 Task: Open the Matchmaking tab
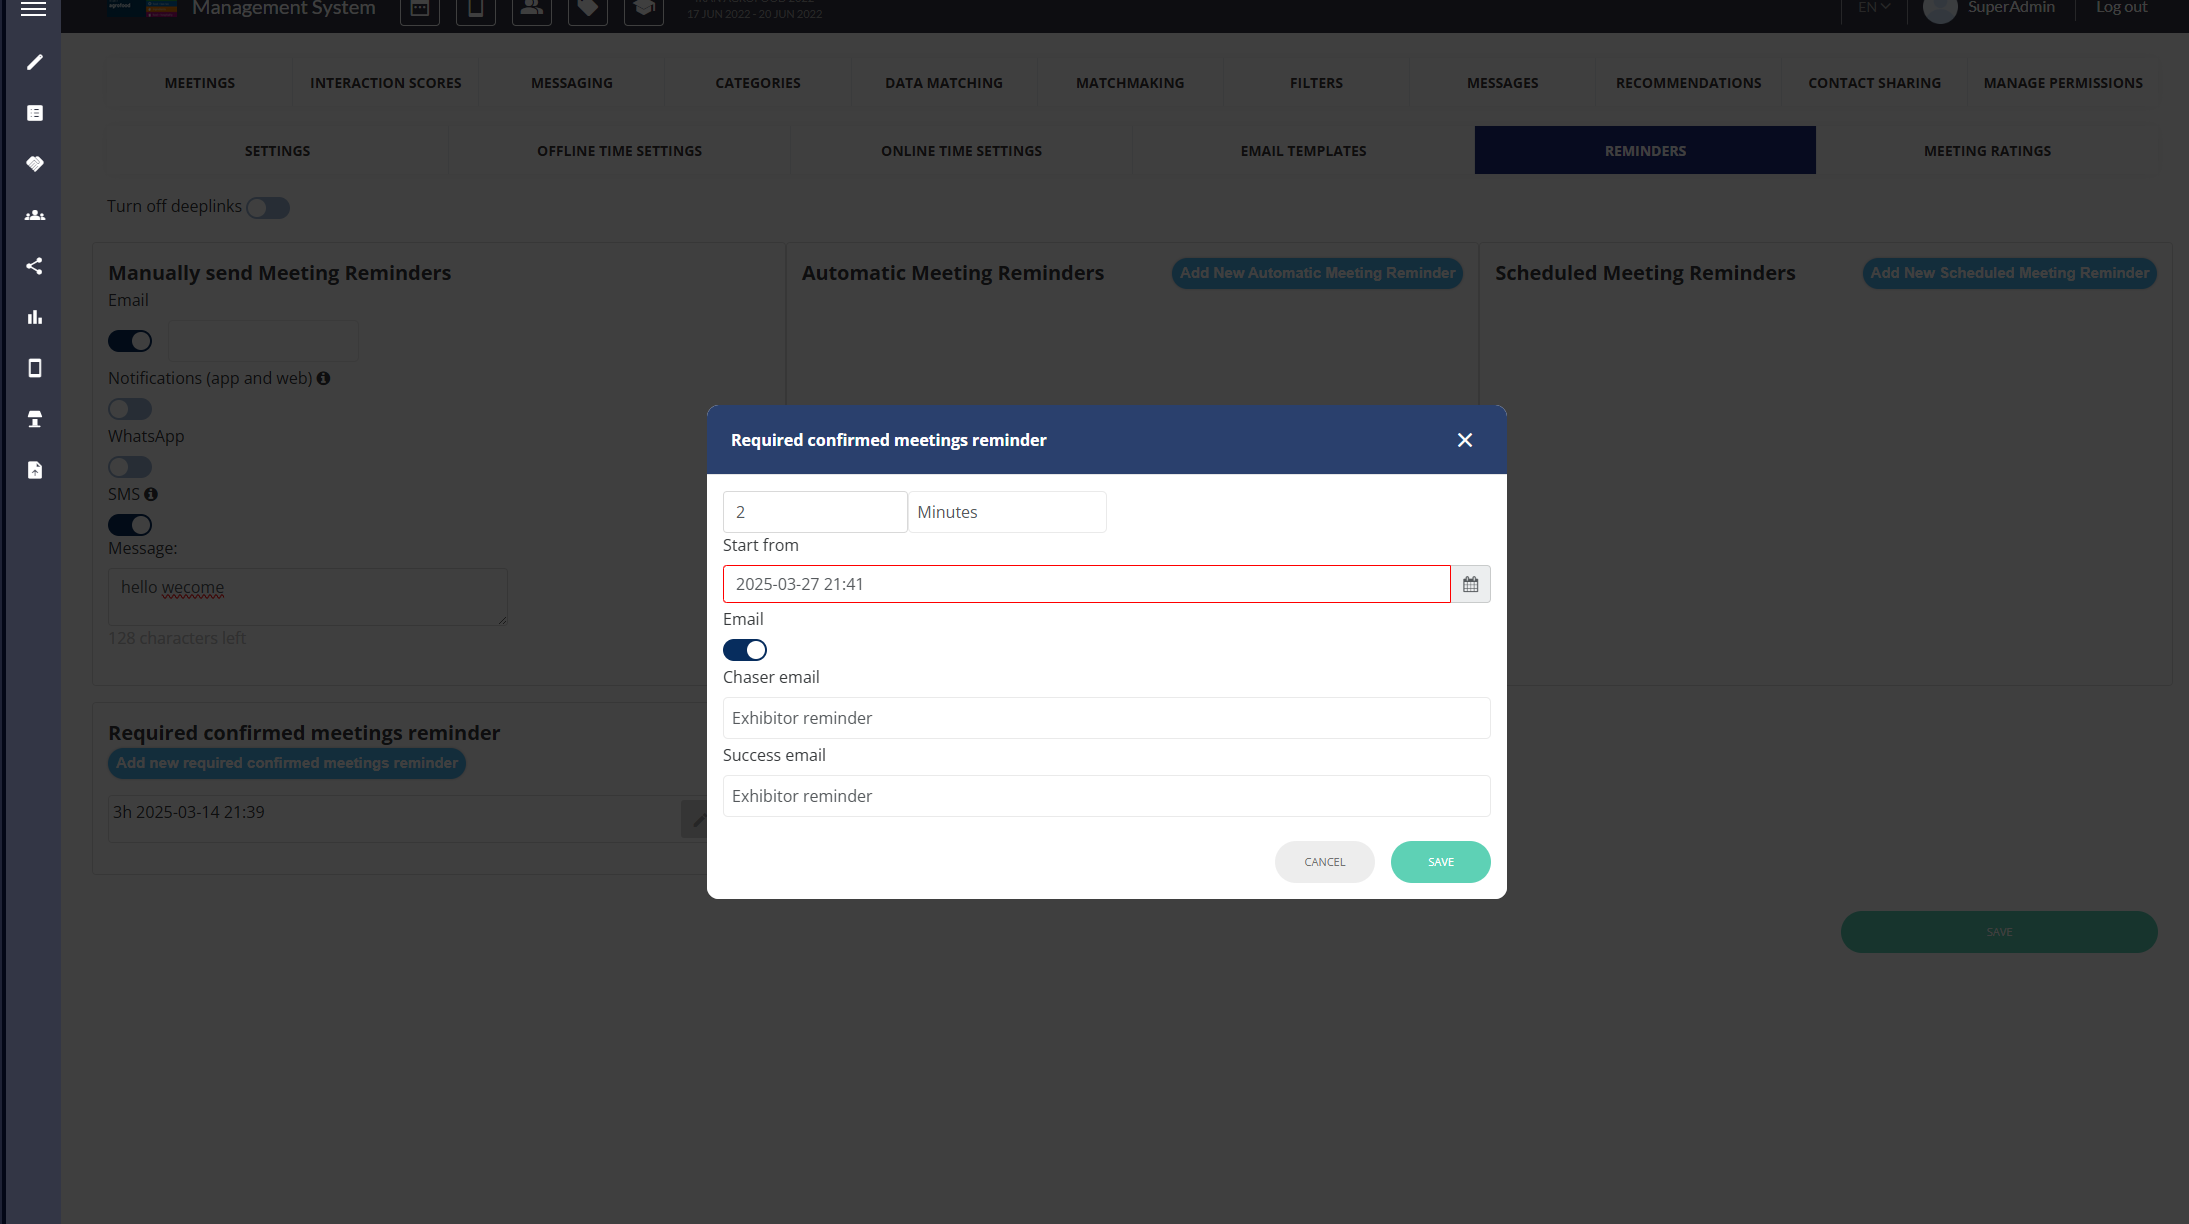click(1129, 83)
